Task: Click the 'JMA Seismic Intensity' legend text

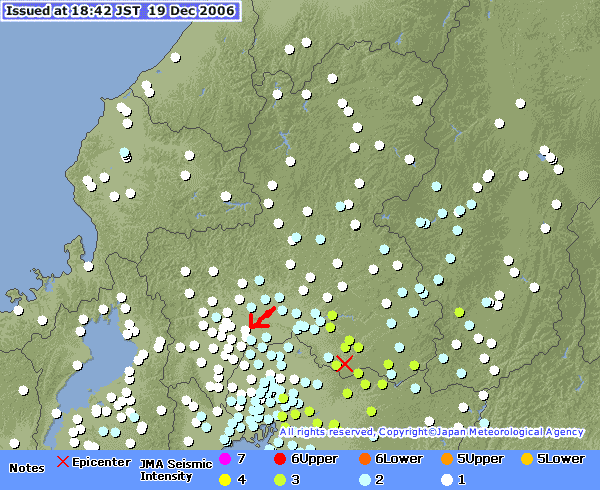Action: [x=176, y=470]
